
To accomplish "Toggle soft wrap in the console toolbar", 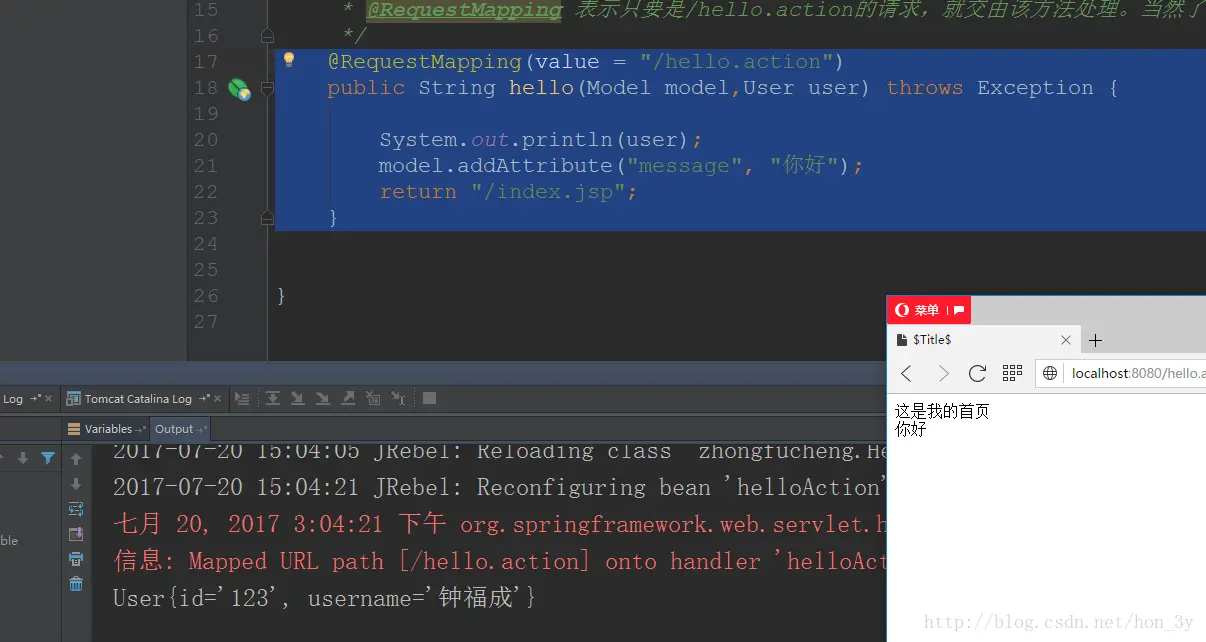I will point(76,508).
